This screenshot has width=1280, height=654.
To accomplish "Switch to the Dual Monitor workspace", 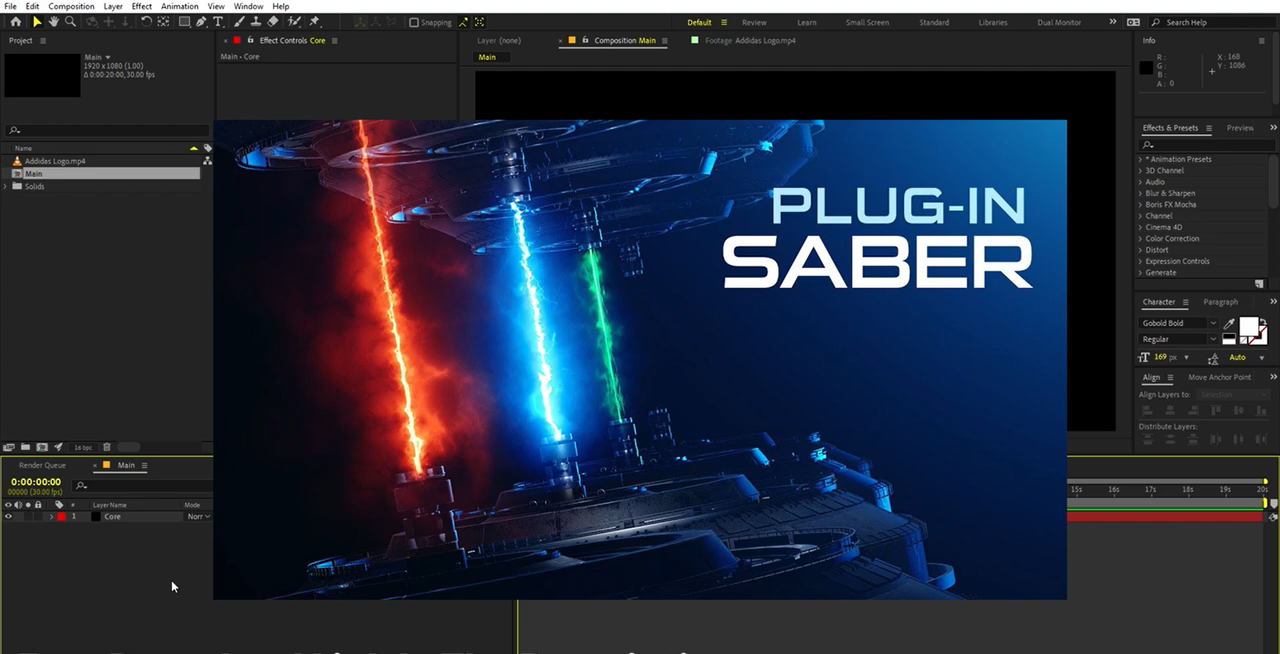I will [x=1059, y=22].
